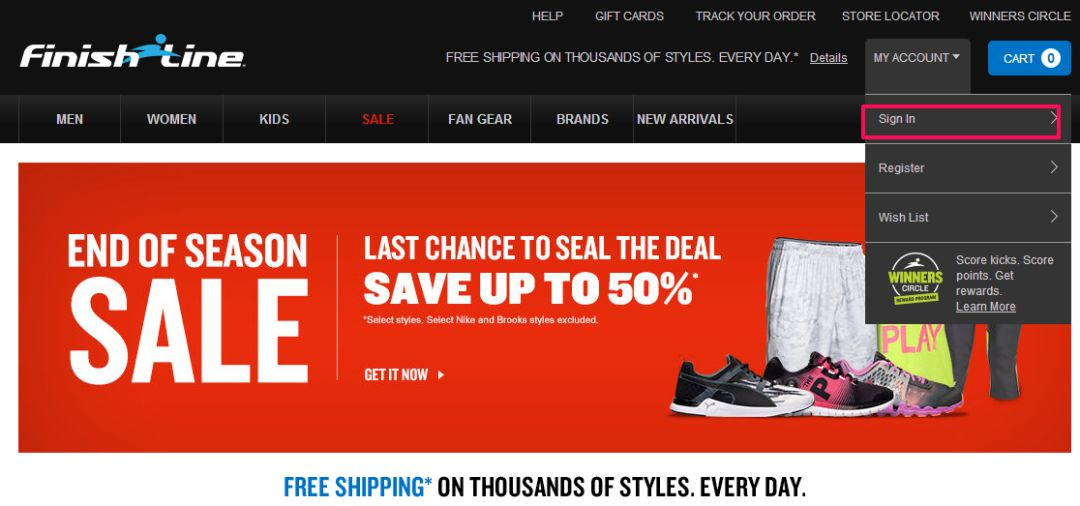Open the Men navigation menu
This screenshot has width=1080, height=506.
pyautogui.click(x=70, y=119)
